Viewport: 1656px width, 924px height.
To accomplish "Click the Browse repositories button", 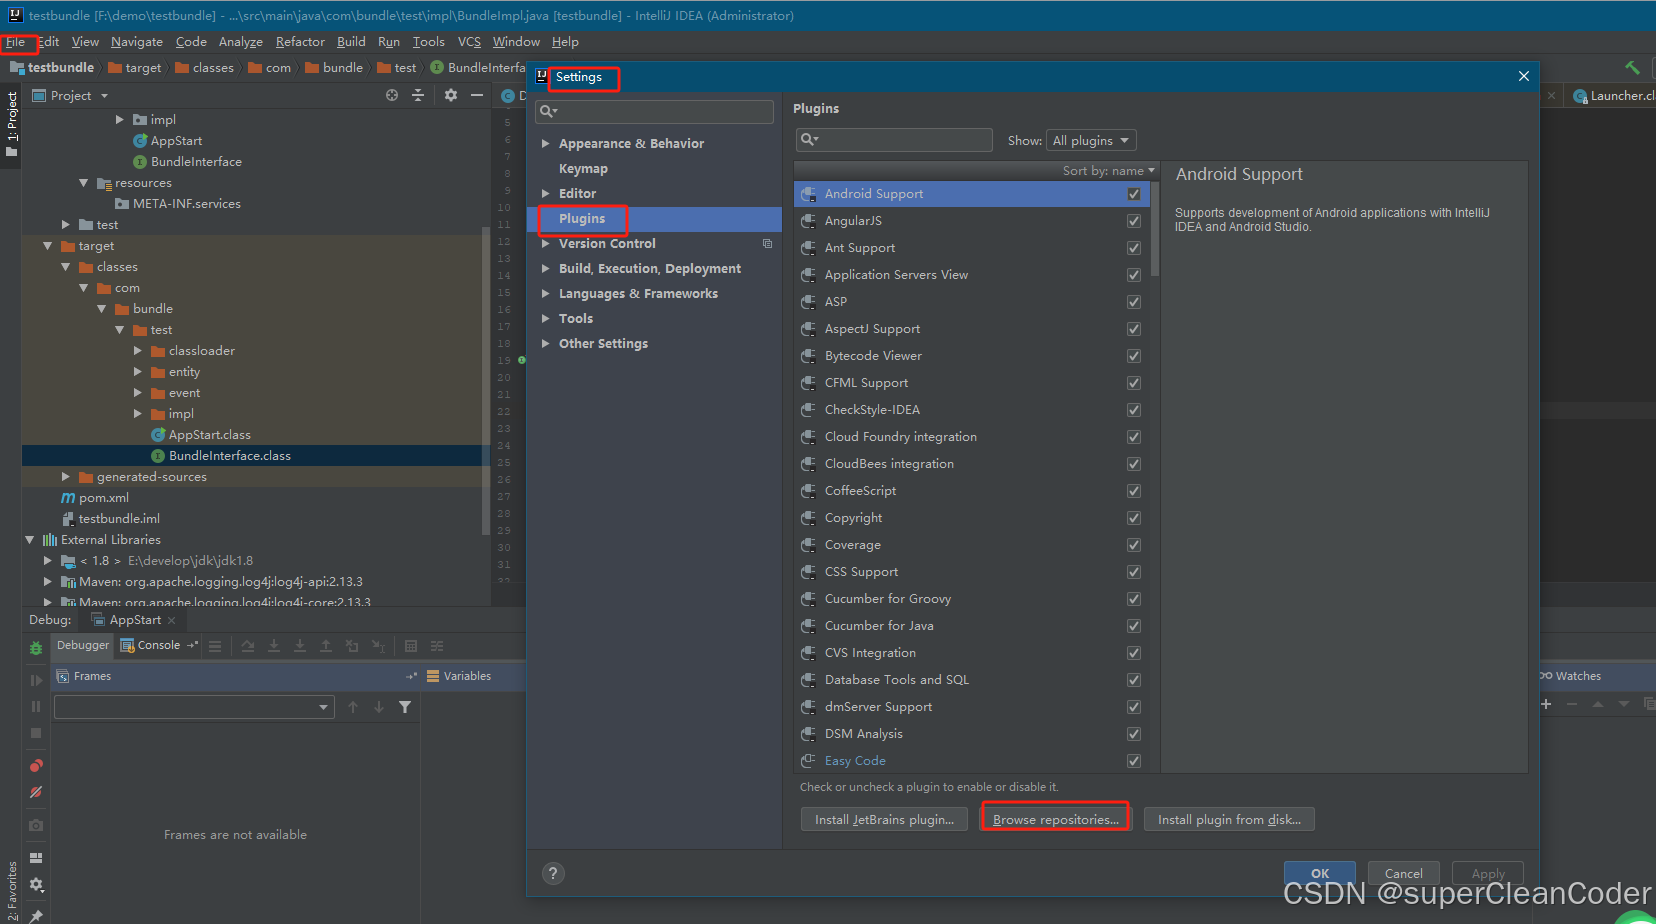I will tap(1055, 819).
